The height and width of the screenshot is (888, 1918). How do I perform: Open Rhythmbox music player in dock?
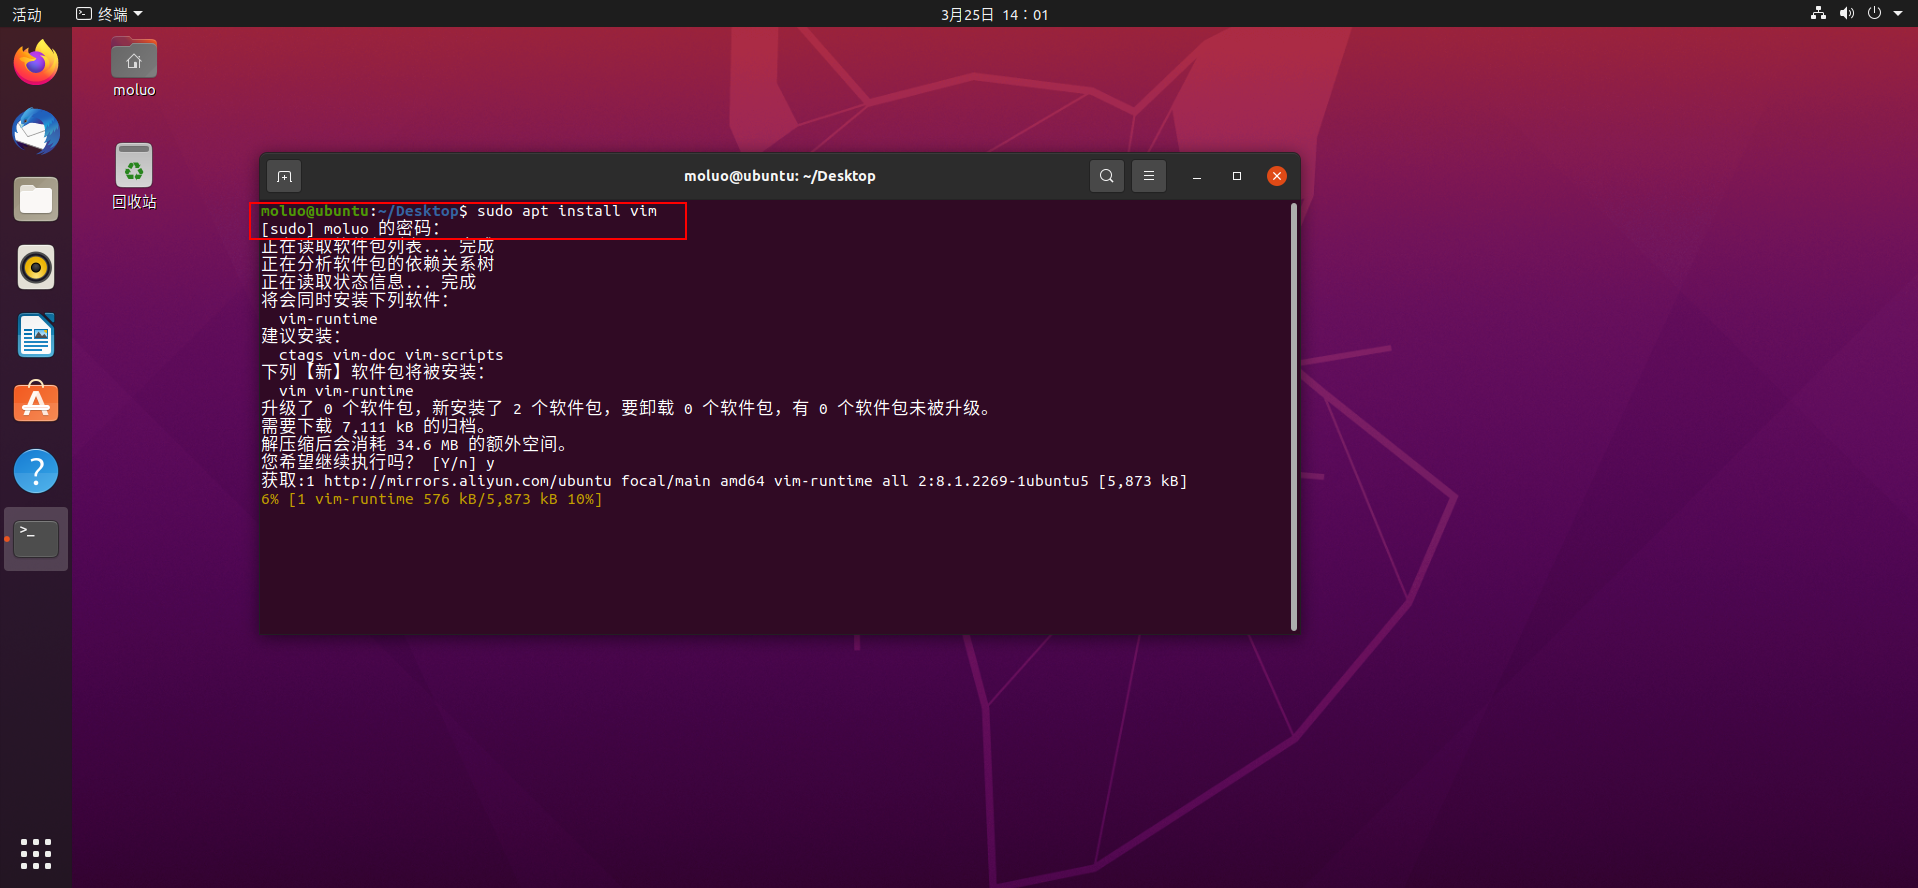click(x=36, y=267)
